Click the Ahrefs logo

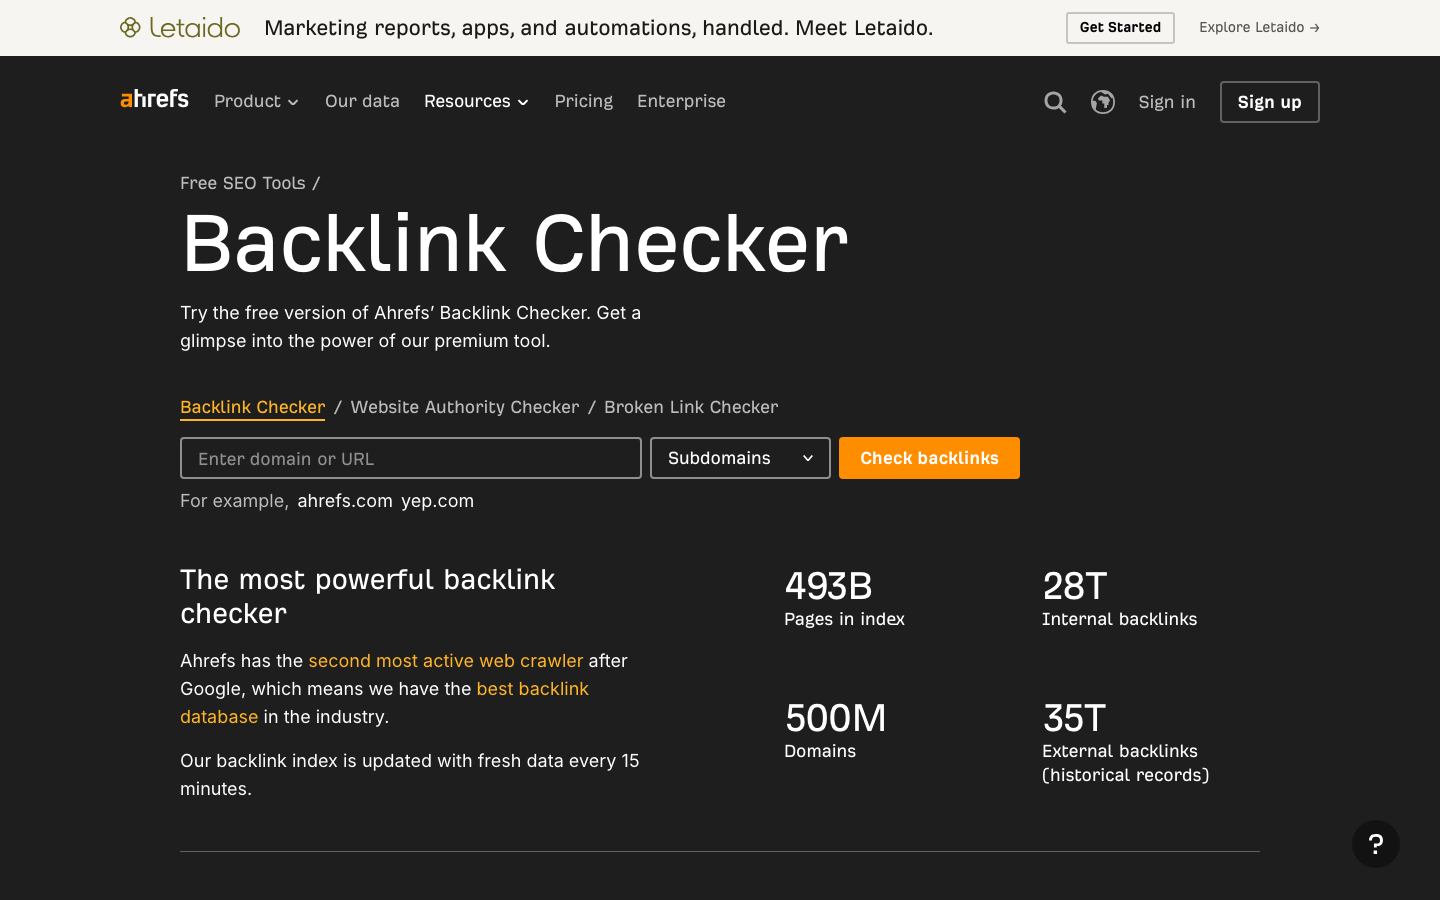pos(154,99)
